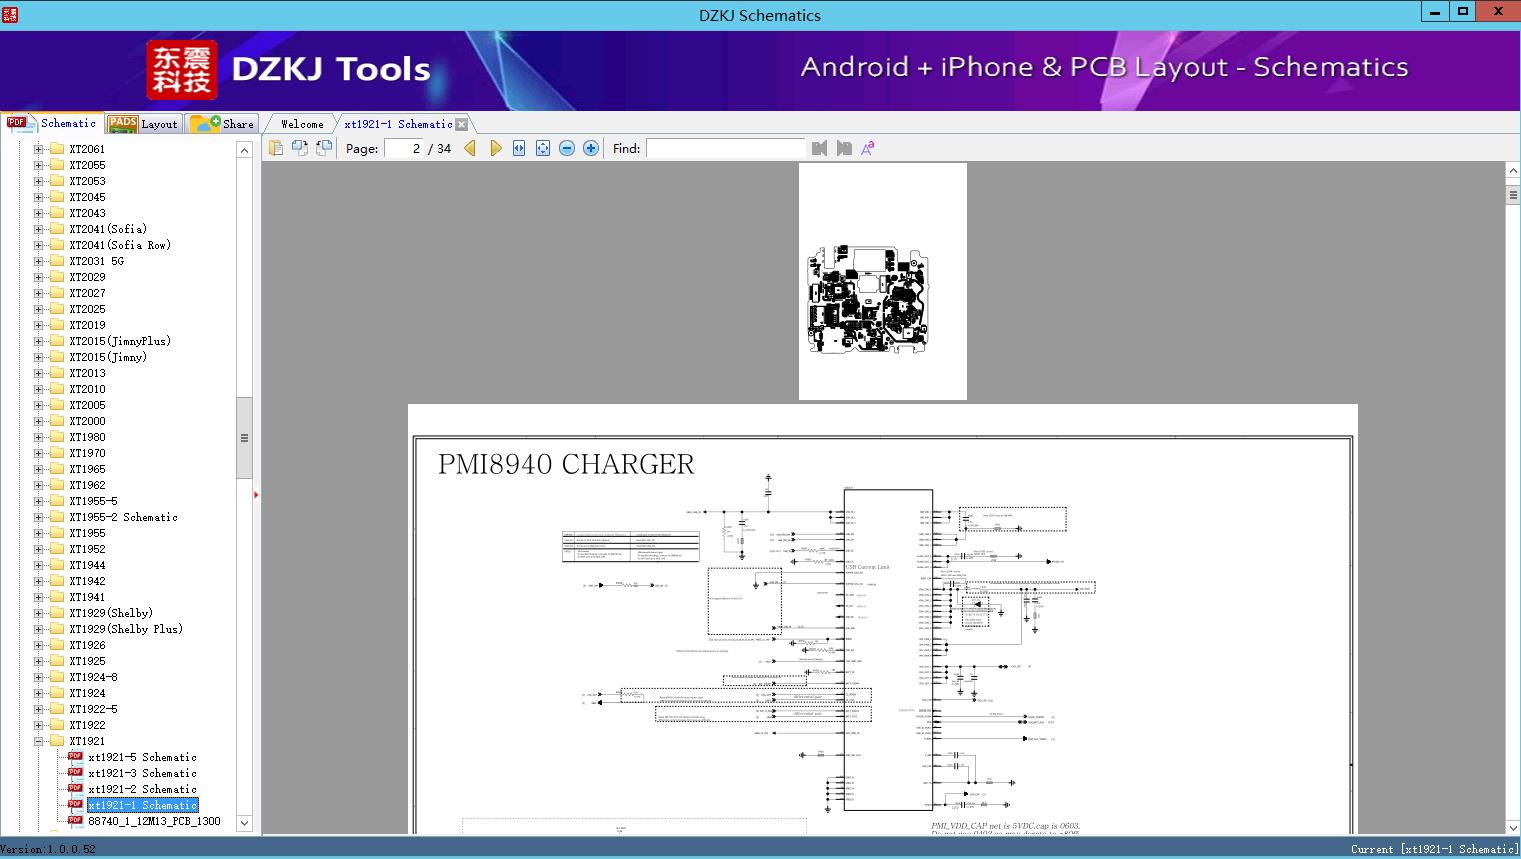Screen dimensions: 1521x859
Task: Click the PCB board thumbnail page
Action: [x=883, y=281]
